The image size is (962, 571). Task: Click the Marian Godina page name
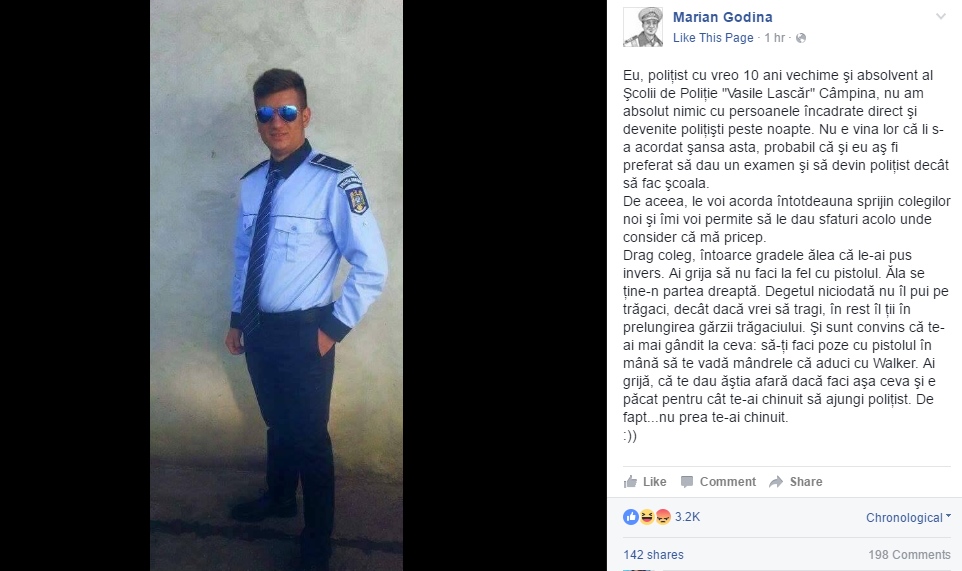tap(723, 17)
